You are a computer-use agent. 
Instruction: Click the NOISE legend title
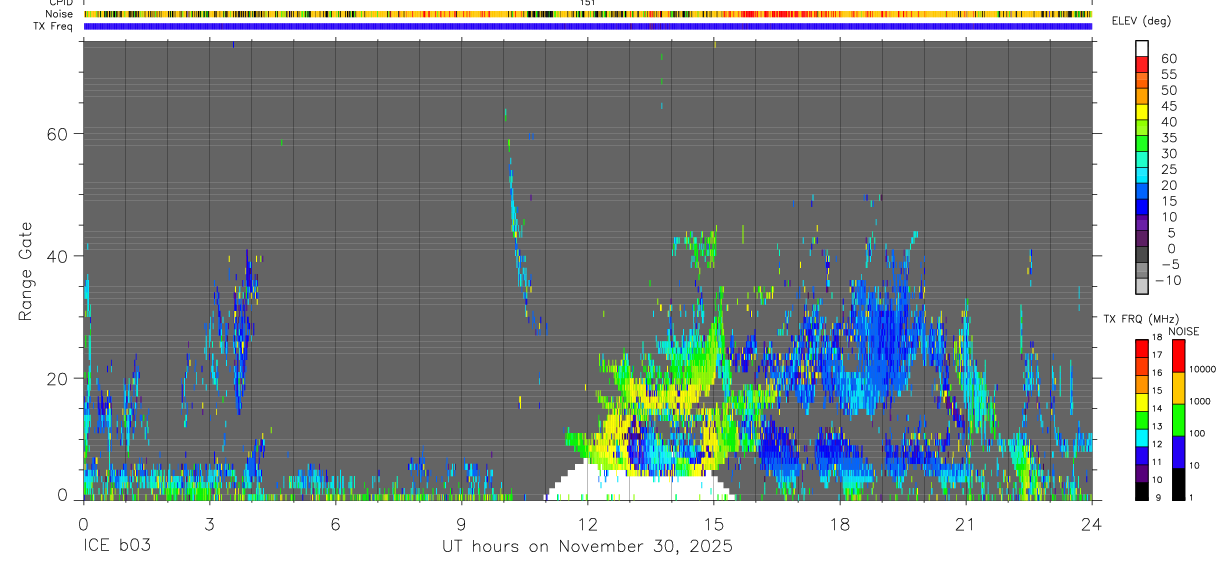(x=1183, y=331)
